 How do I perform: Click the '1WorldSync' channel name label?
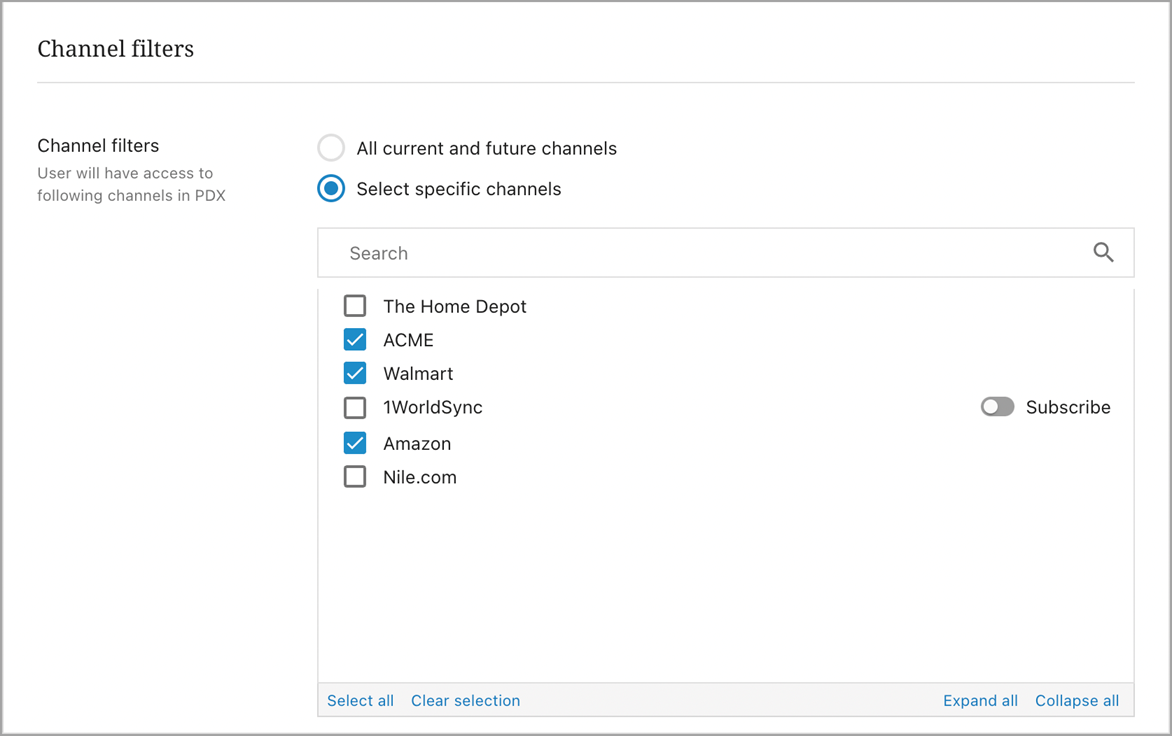(x=433, y=407)
